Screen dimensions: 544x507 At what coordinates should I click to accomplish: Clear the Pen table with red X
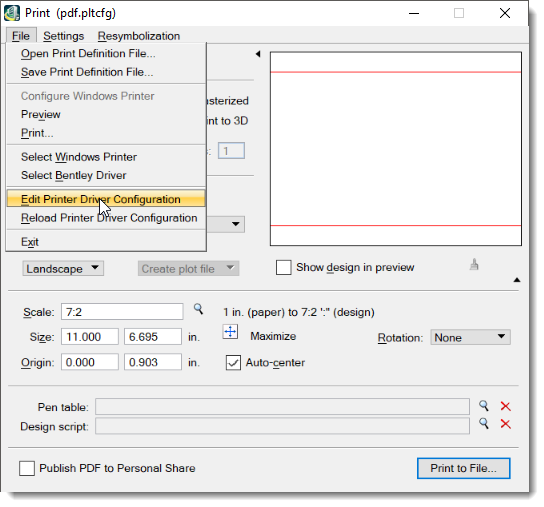tap(505, 406)
